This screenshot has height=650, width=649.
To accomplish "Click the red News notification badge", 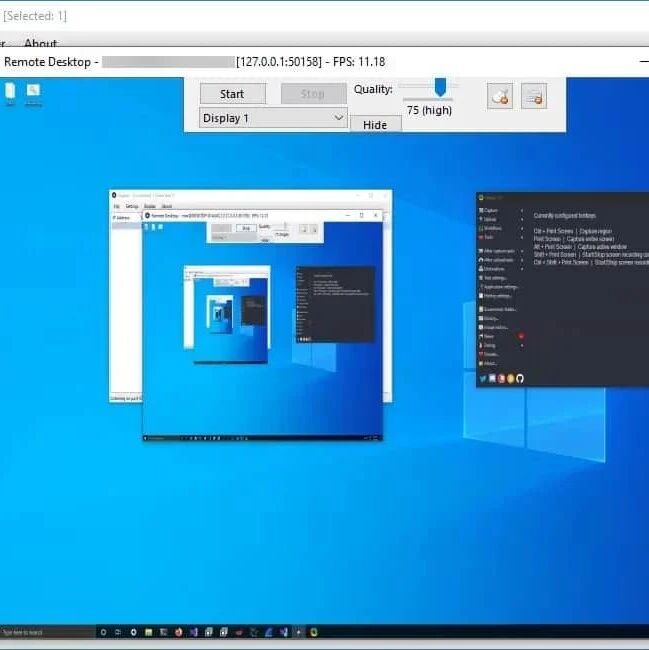I will coord(521,336).
